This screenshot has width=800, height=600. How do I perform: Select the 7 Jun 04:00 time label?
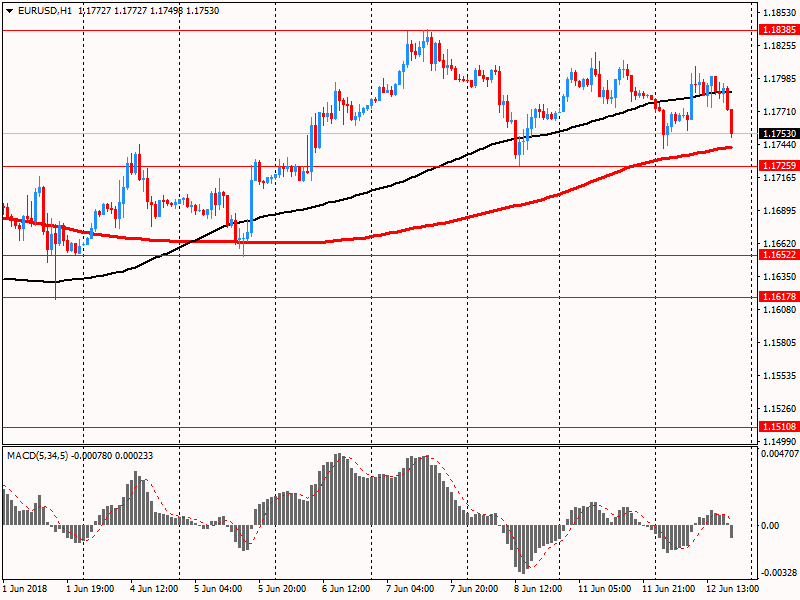410,589
